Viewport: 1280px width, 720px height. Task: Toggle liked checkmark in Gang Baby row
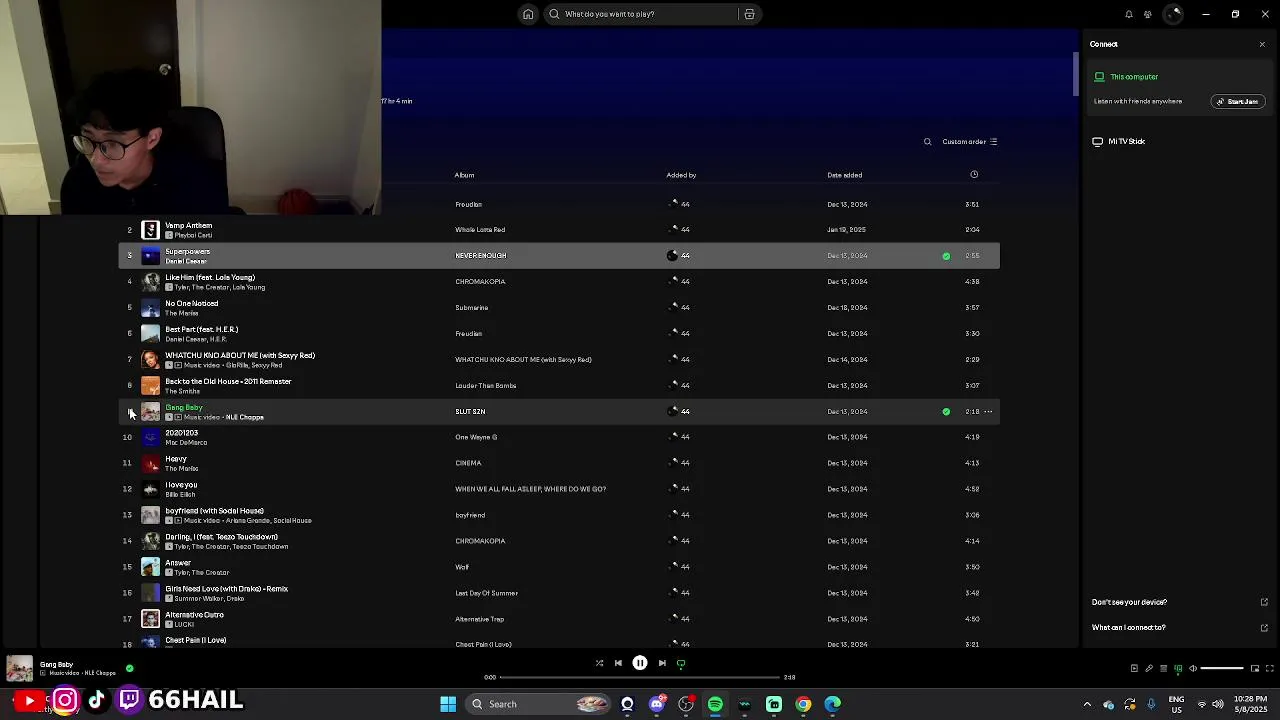point(946,412)
